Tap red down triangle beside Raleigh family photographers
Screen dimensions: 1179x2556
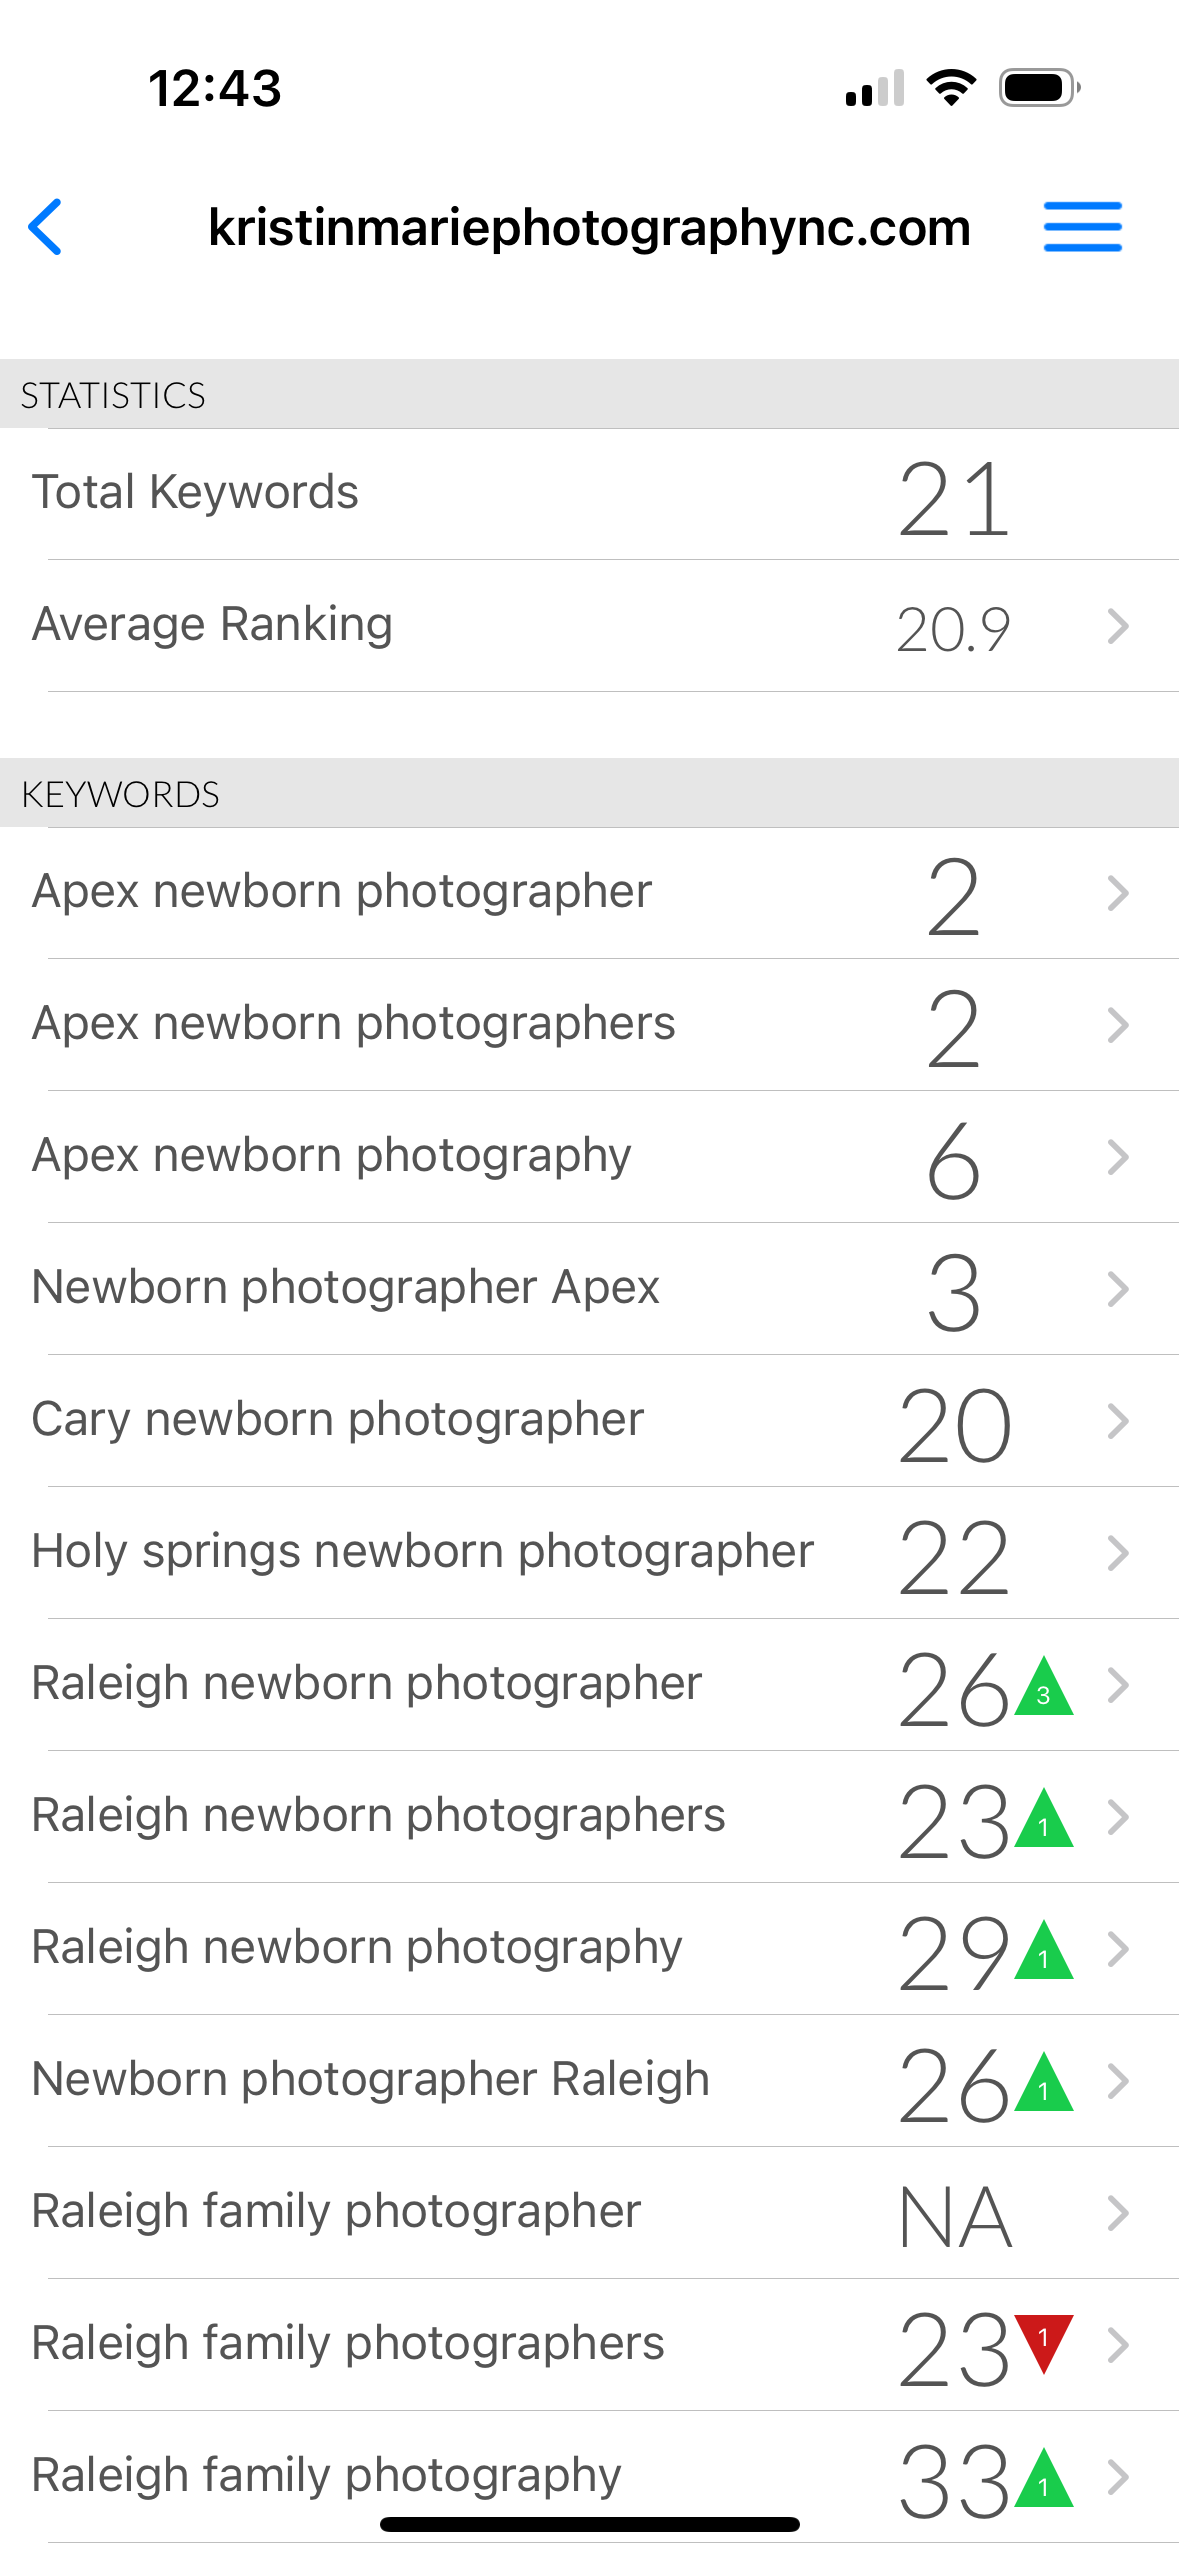pos(1043,2340)
